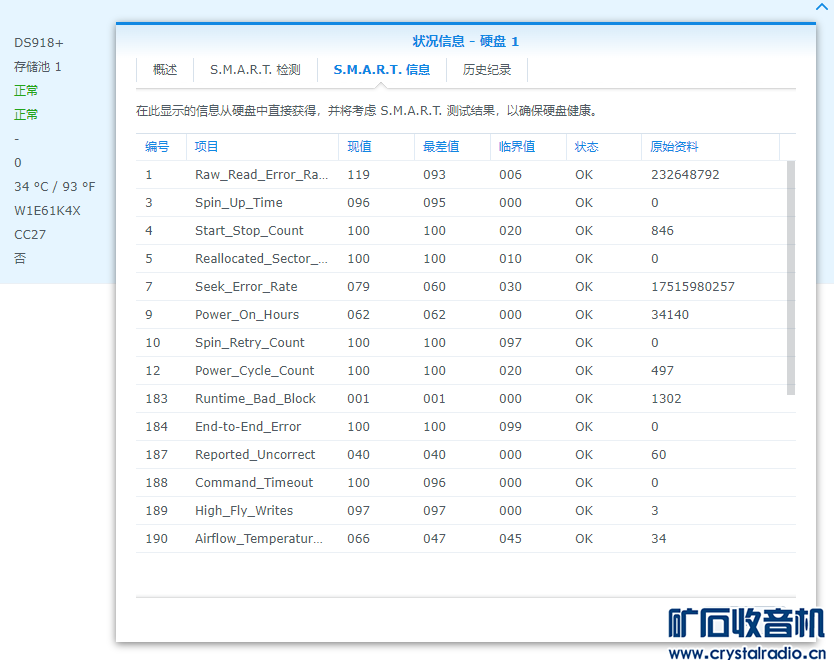Open the S.M.A.R.T. 检测 tab
Viewport: 834px width, 666px height.
(255, 70)
